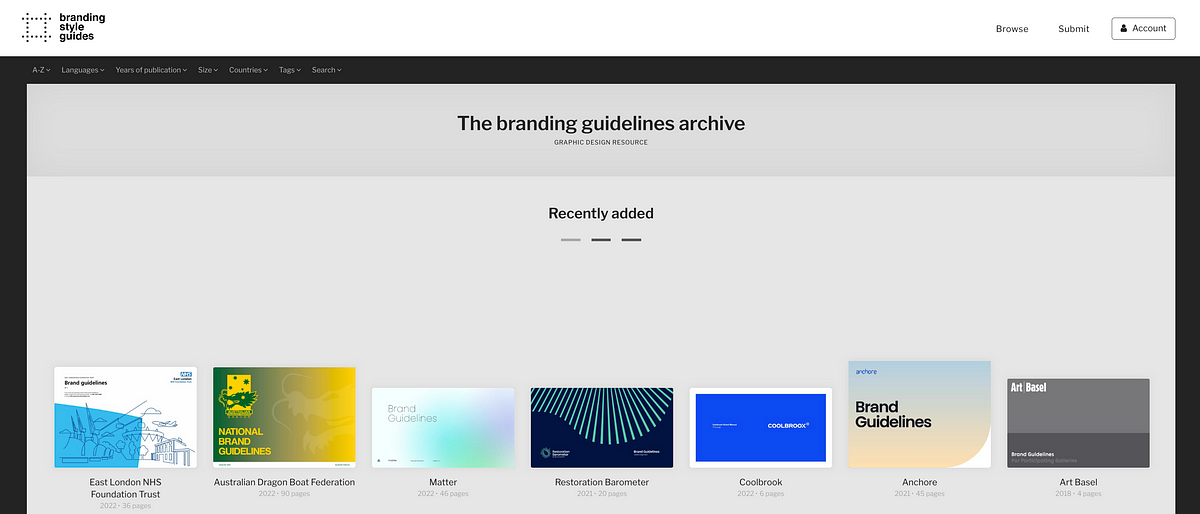Open the Matter brand guidelines thumbnail
This screenshot has height=514, width=1200.
coord(443,428)
